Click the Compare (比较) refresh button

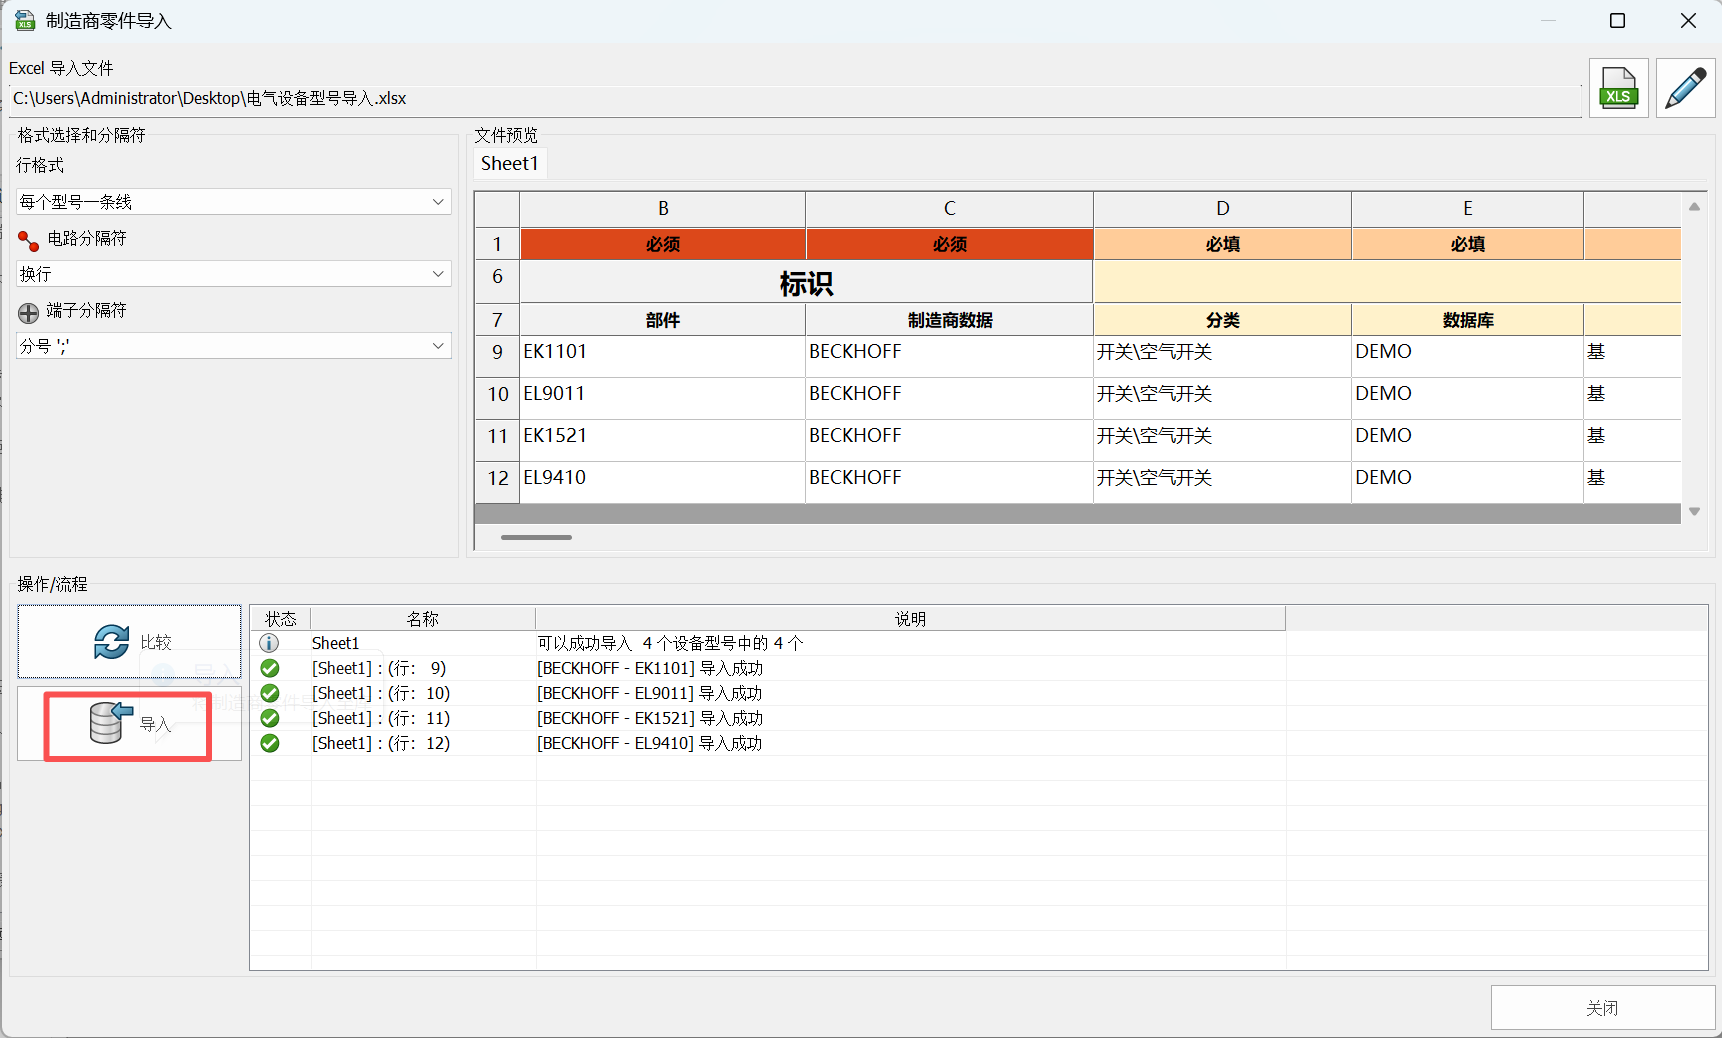(x=129, y=642)
